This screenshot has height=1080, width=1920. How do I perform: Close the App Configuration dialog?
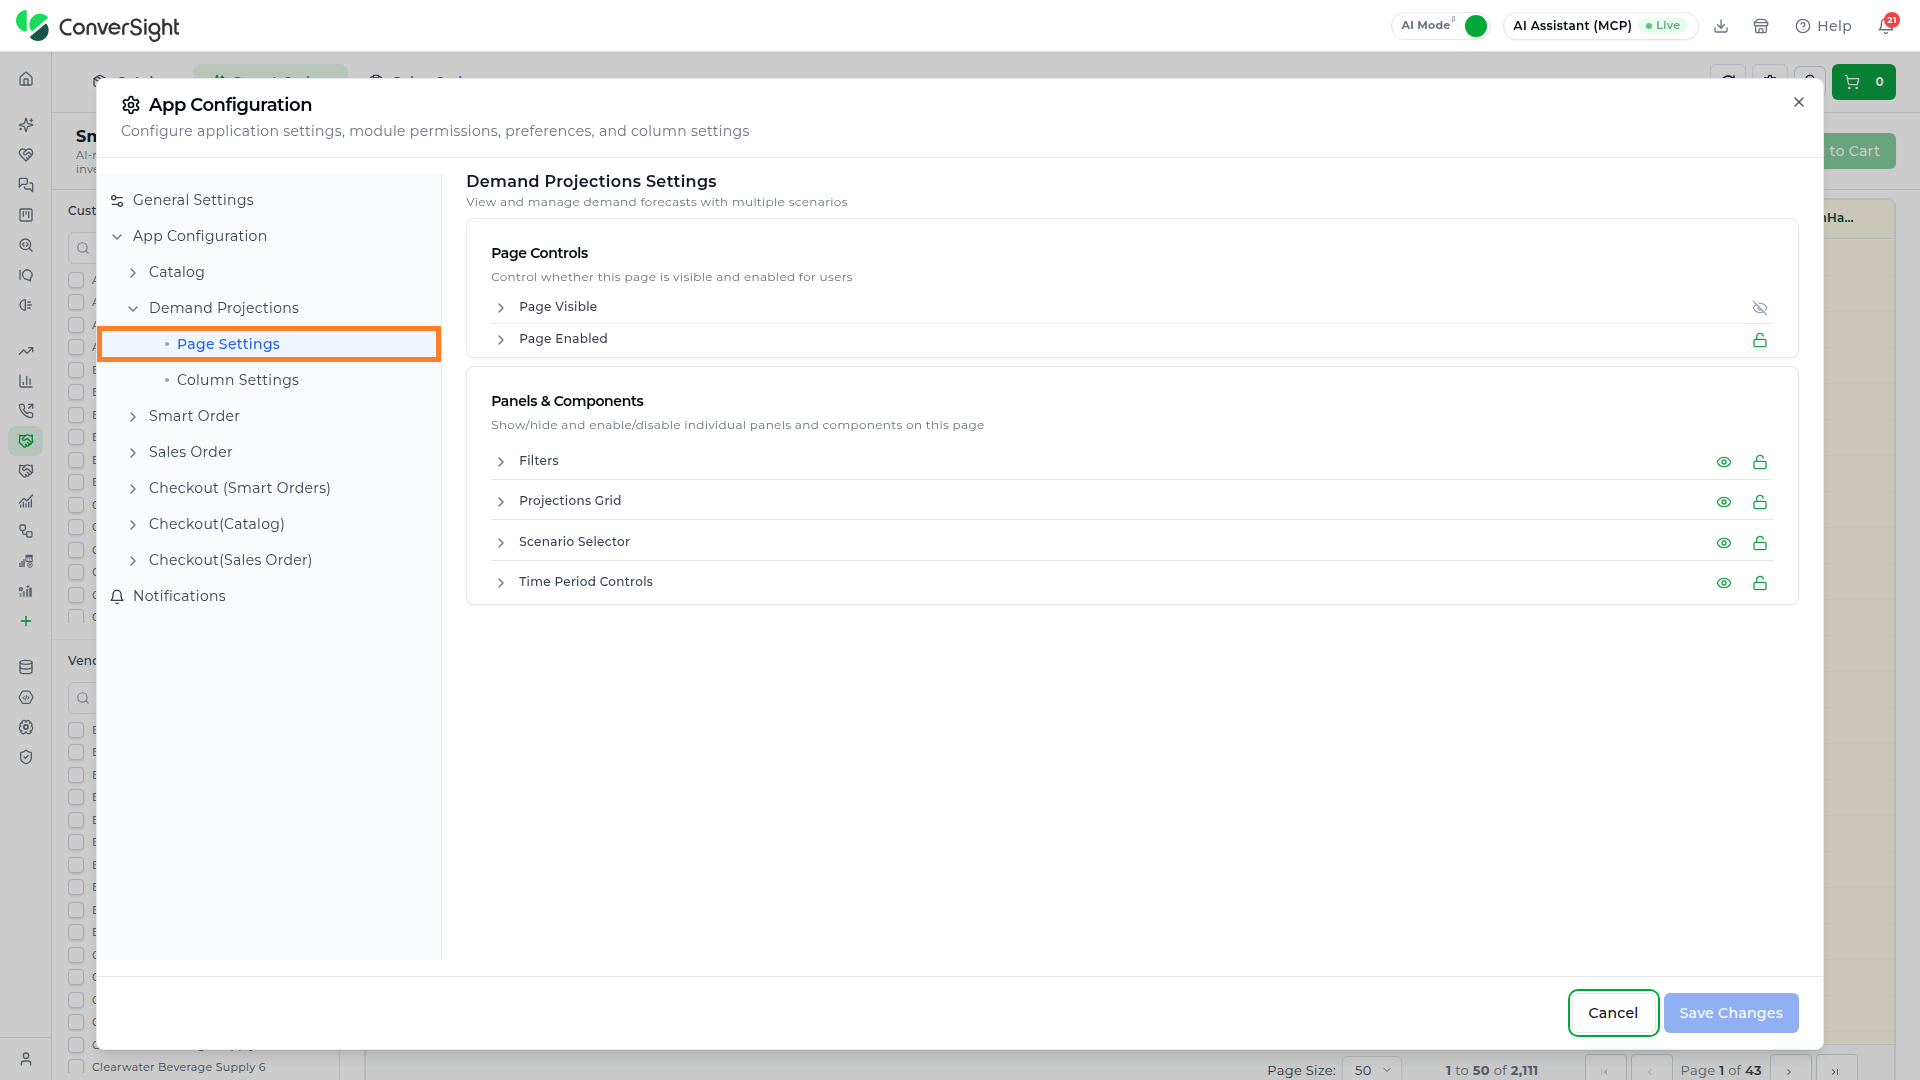pos(1799,102)
